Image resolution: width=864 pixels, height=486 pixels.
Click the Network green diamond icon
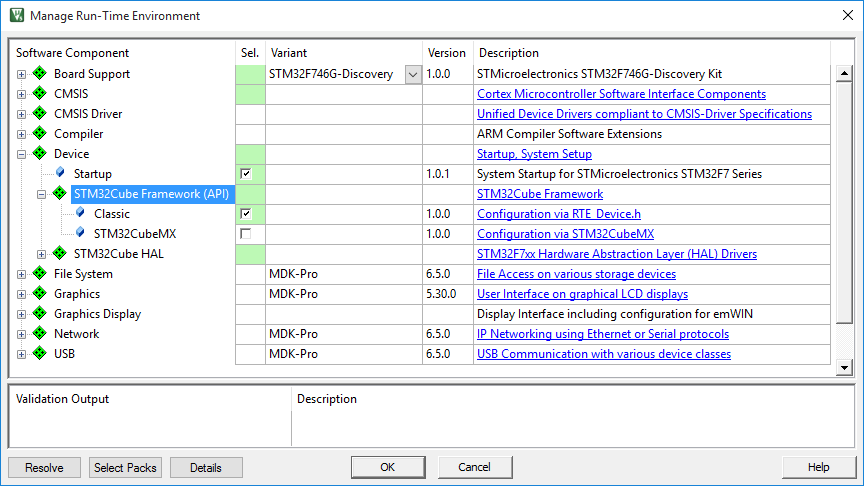40,333
